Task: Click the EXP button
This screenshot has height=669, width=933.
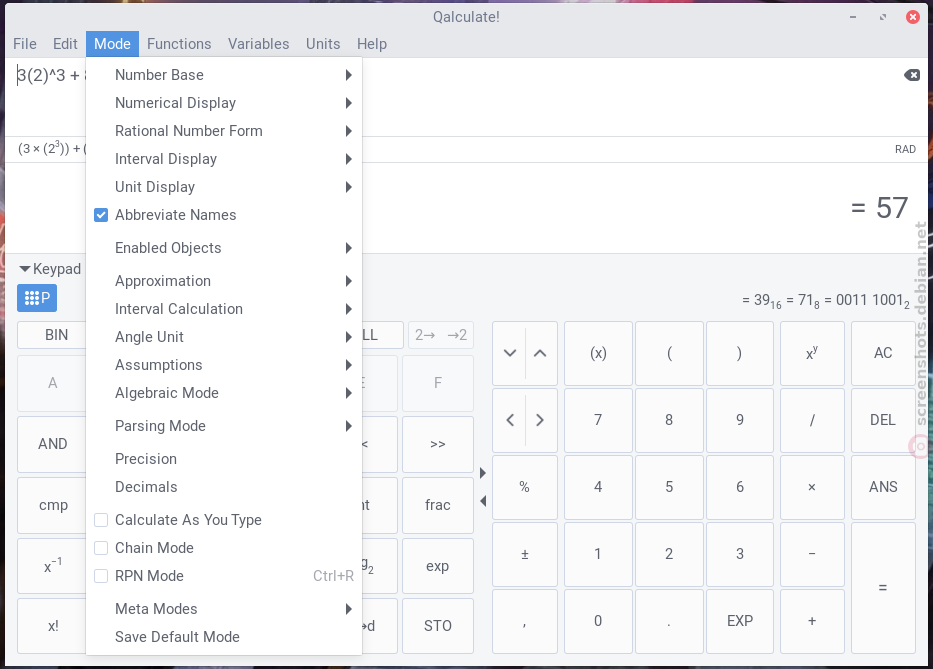Action: [740, 621]
